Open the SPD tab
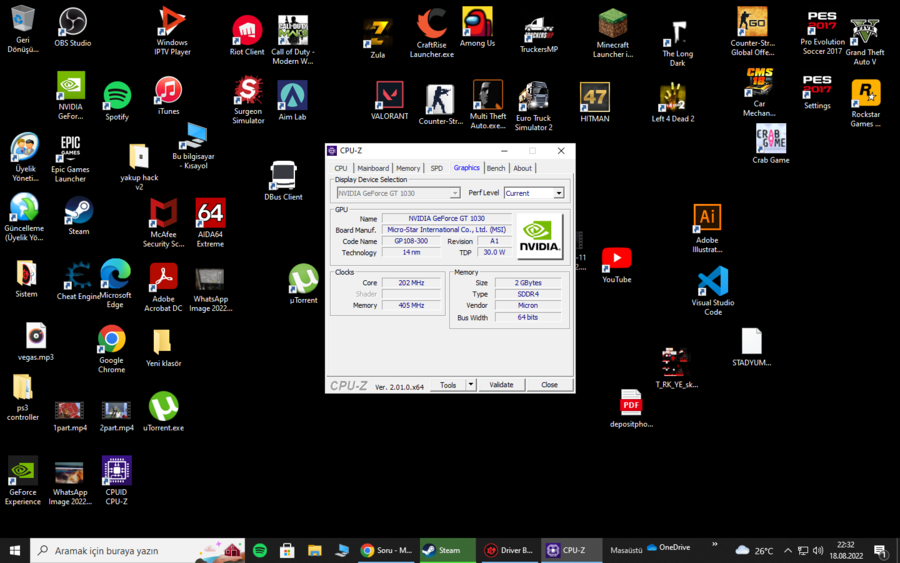This screenshot has height=563, width=900. point(436,168)
